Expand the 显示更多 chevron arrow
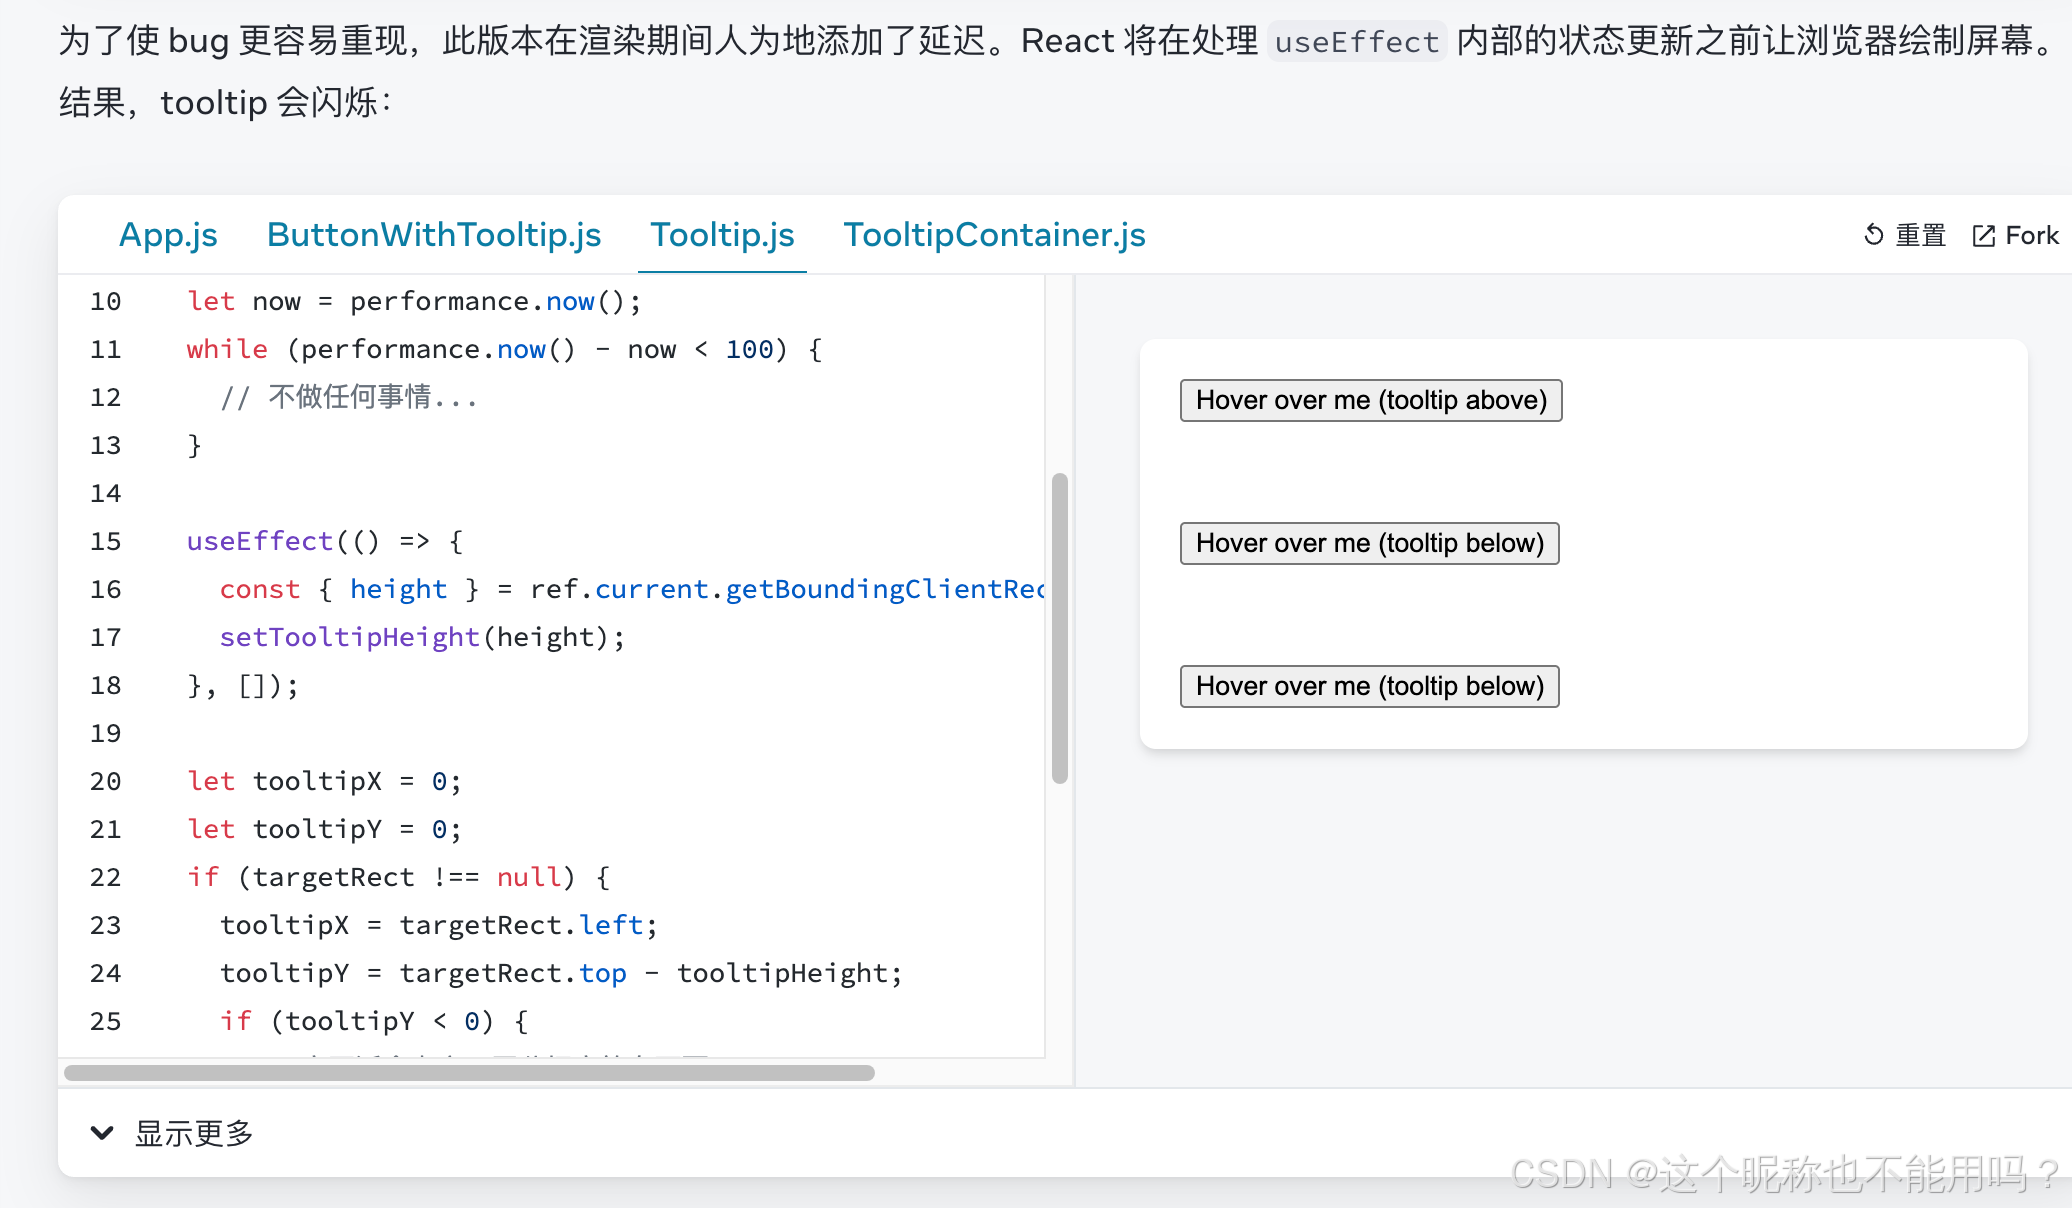The height and width of the screenshot is (1208, 2072). pos(101,1133)
